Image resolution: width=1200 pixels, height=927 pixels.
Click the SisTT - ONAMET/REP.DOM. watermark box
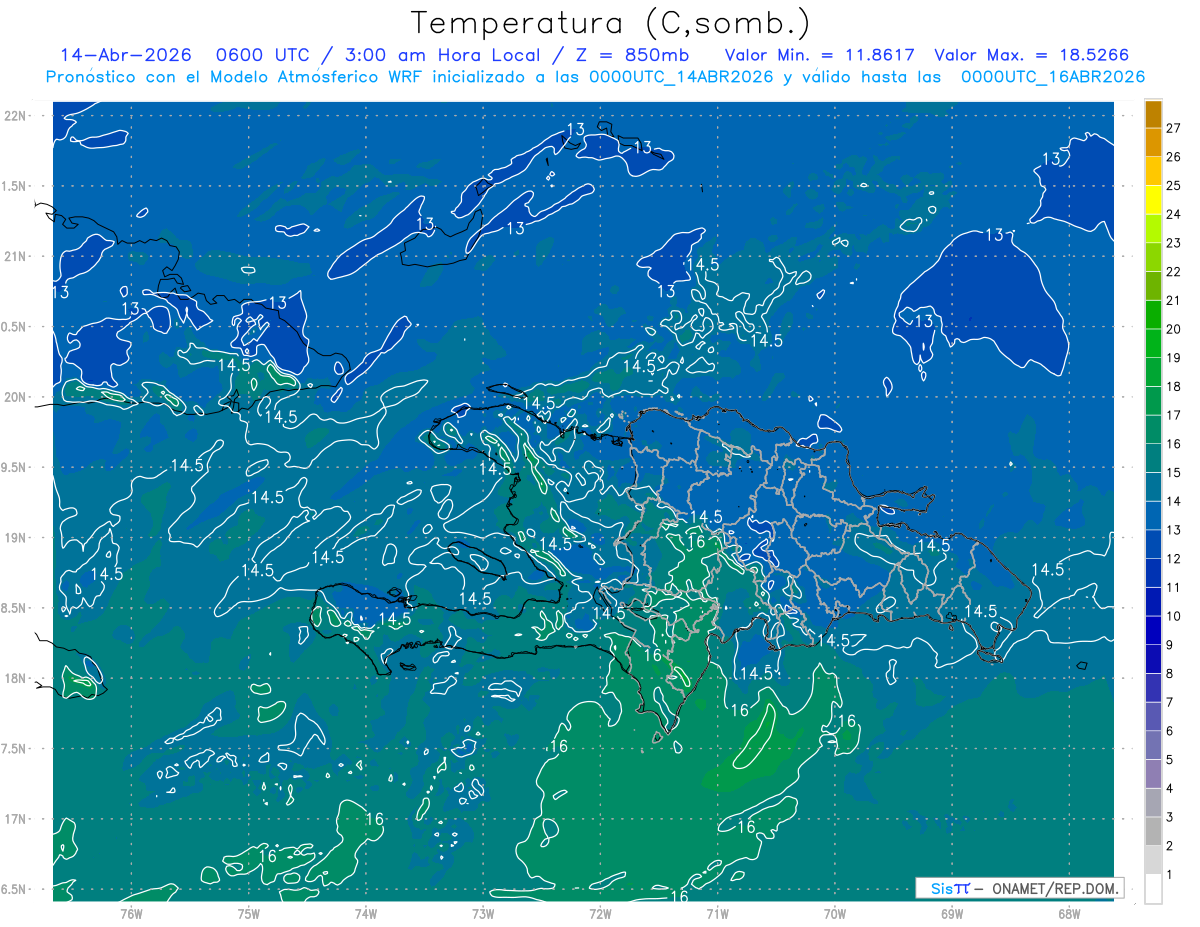1019,888
